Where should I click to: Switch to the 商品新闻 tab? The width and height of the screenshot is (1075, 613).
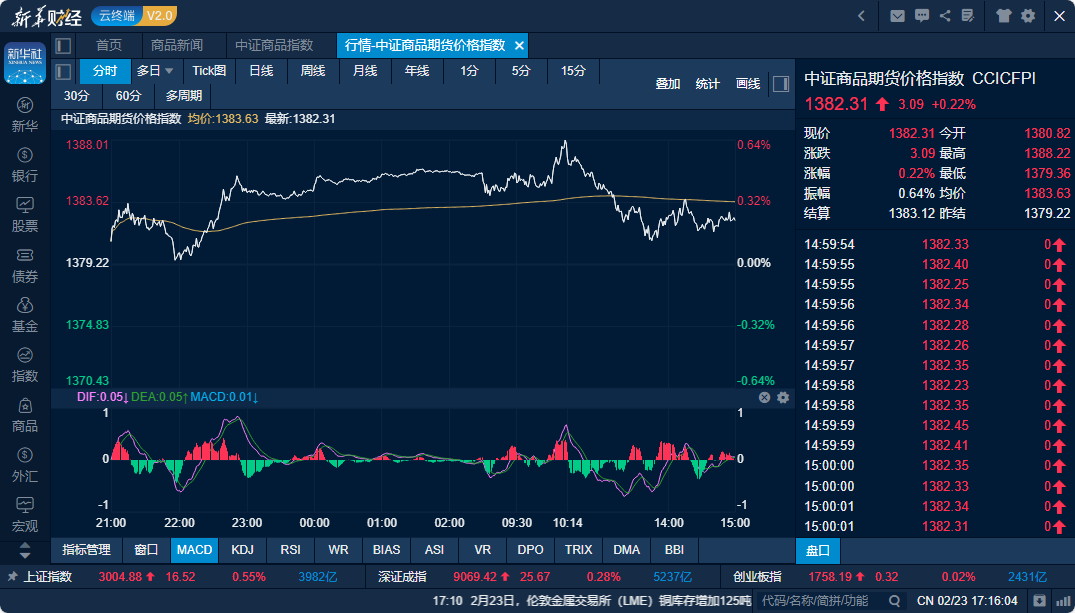coord(176,46)
